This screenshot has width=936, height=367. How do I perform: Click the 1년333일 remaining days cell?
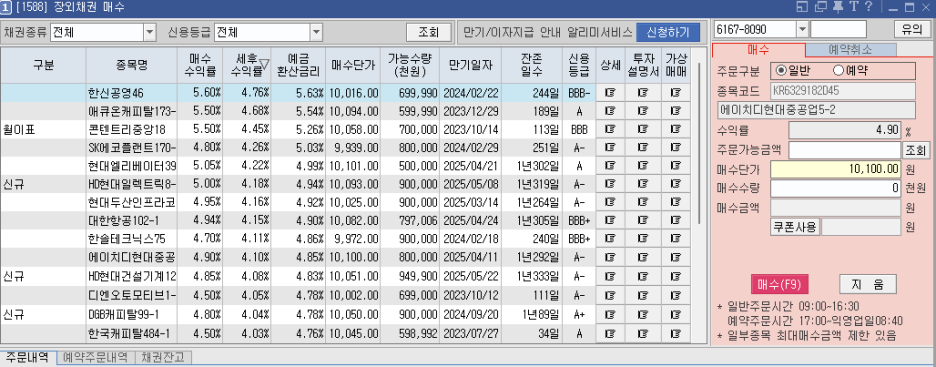coord(532,276)
